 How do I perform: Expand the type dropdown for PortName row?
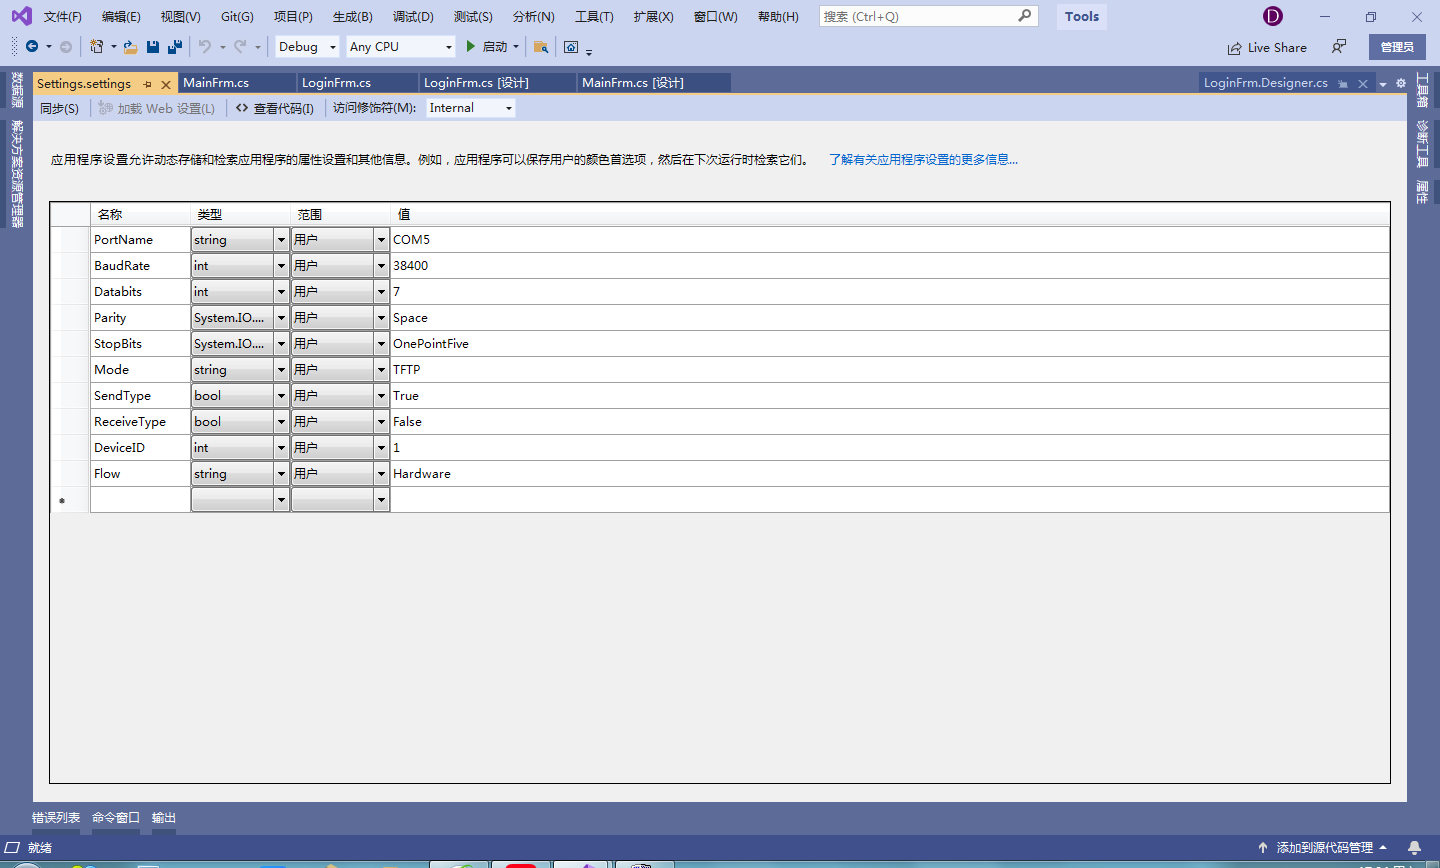(281, 240)
